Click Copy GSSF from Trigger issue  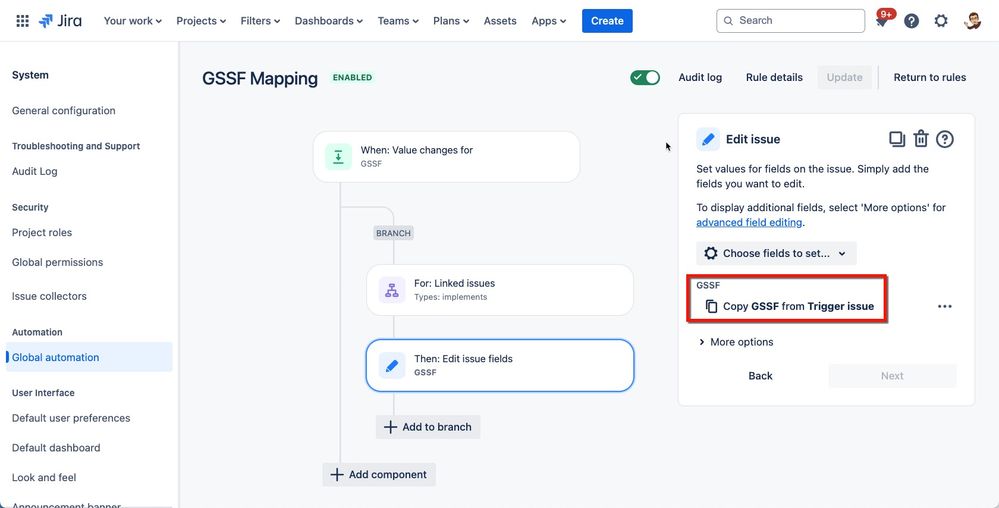tap(789, 307)
